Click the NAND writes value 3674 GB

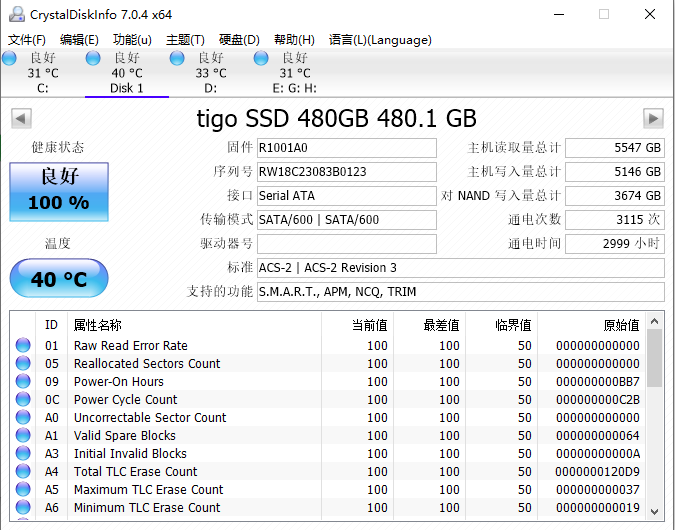click(x=615, y=196)
